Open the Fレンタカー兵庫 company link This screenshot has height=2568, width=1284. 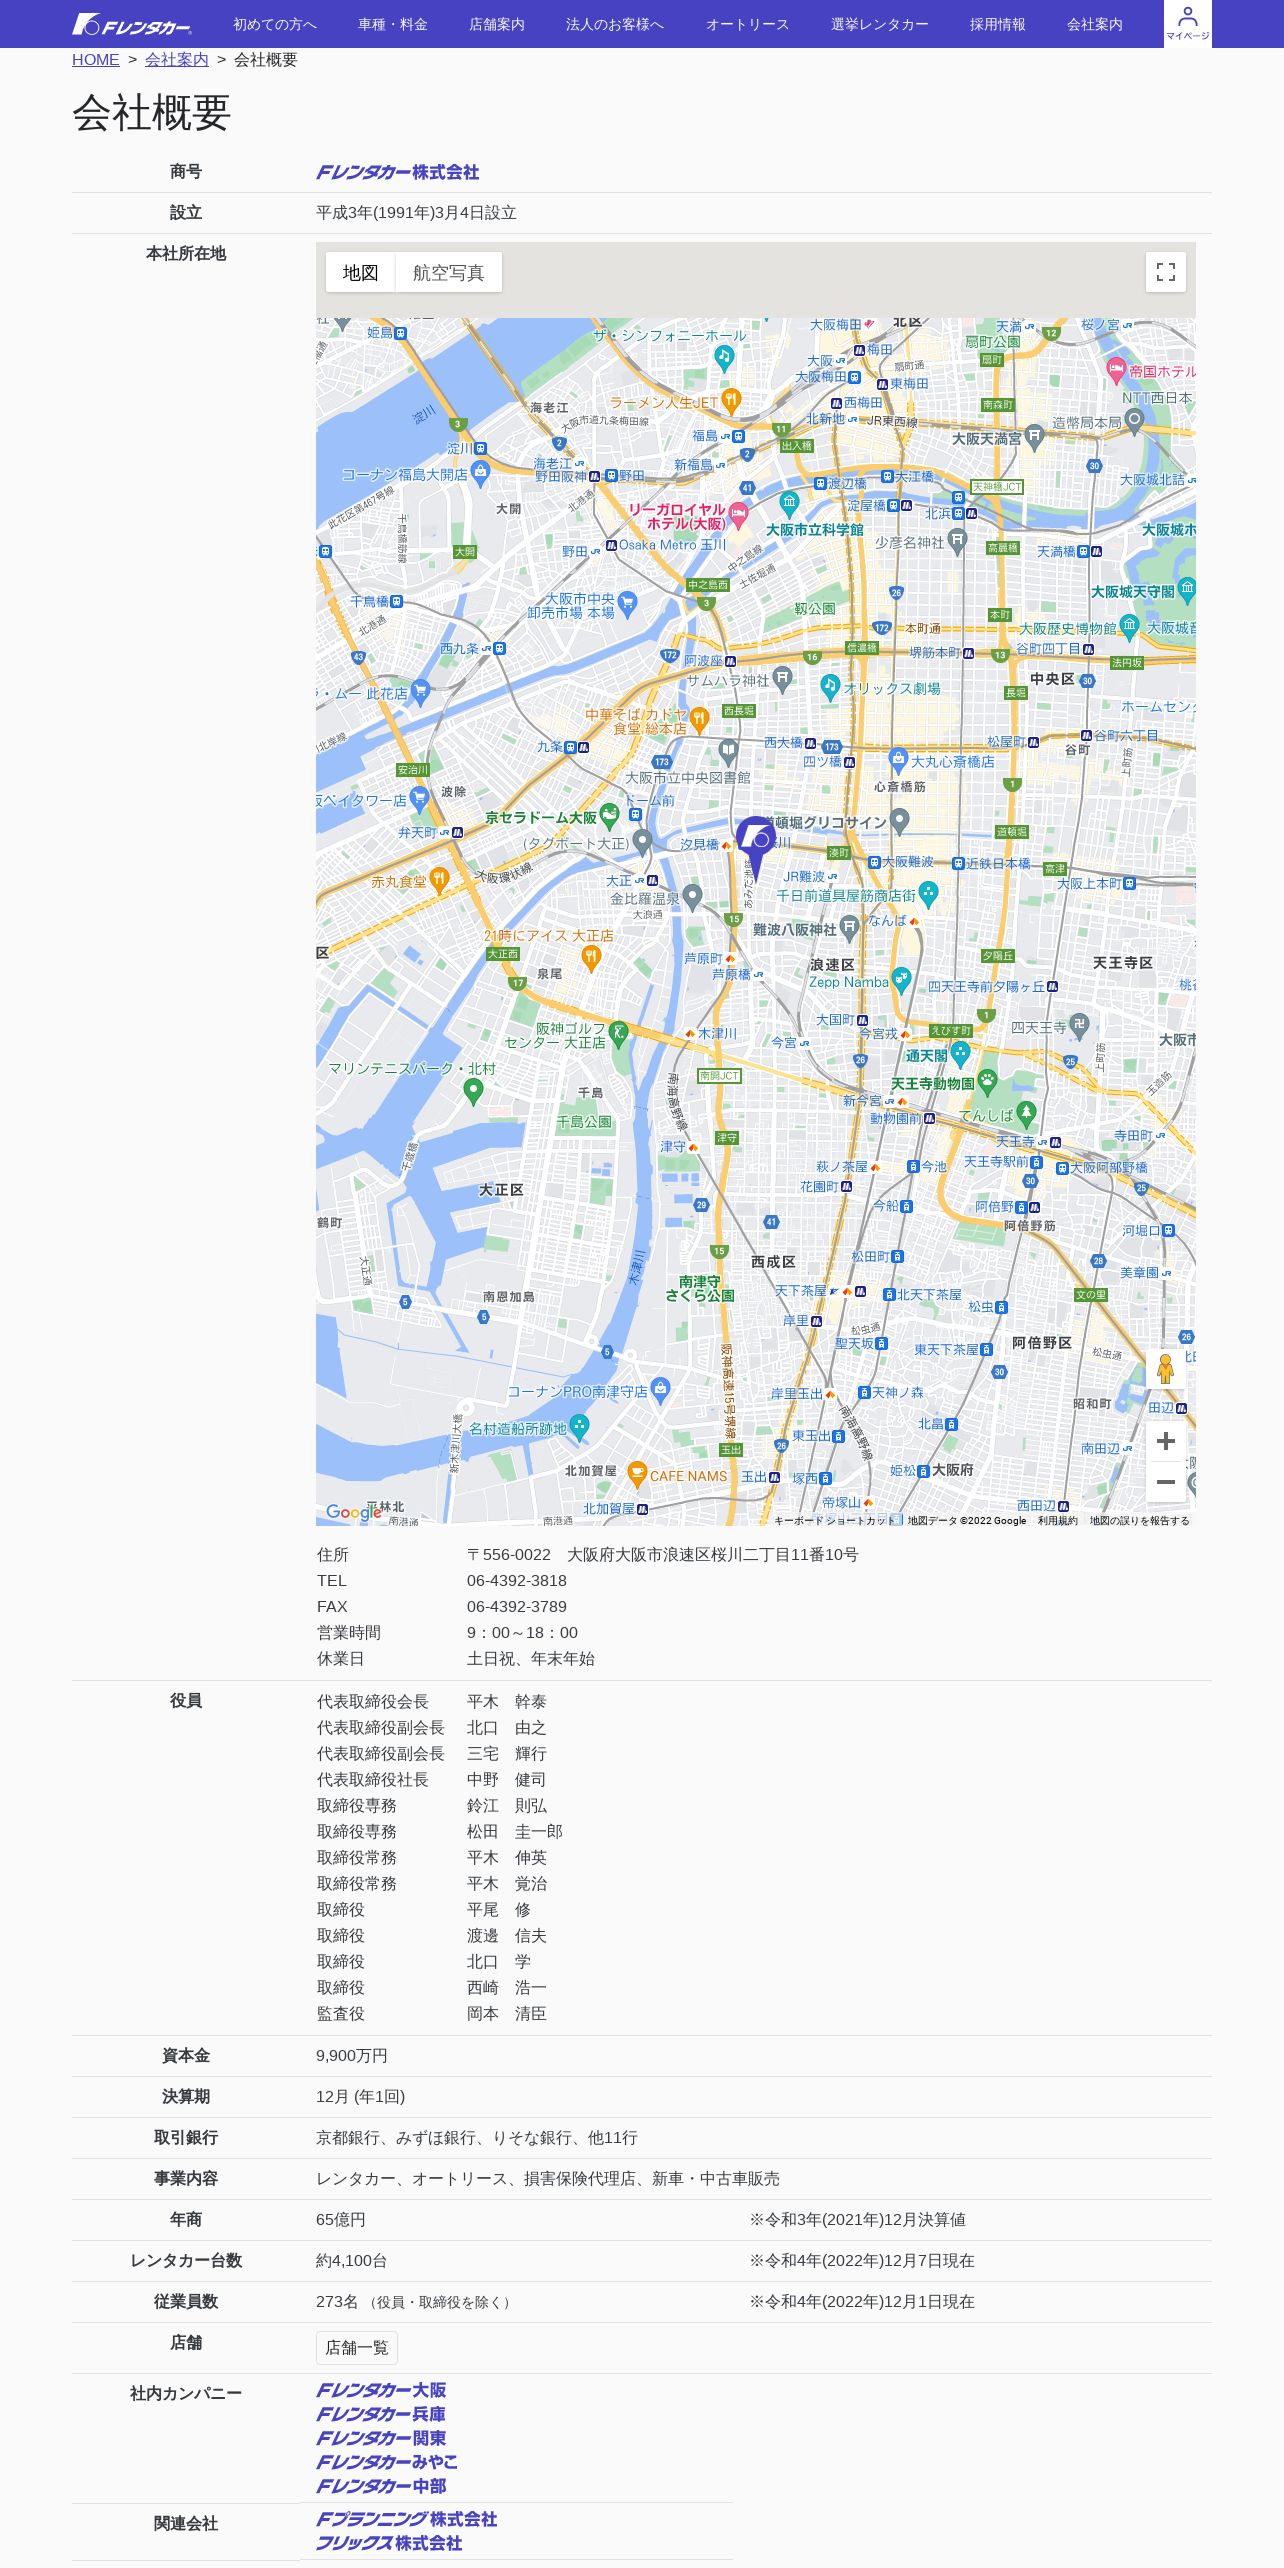tap(381, 2414)
